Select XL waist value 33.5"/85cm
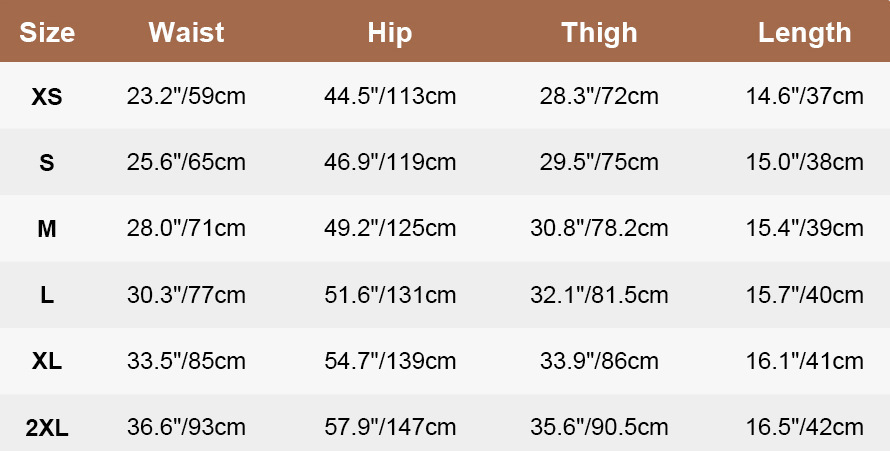Image resolution: width=890 pixels, height=451 pixels. pos(186,361)
